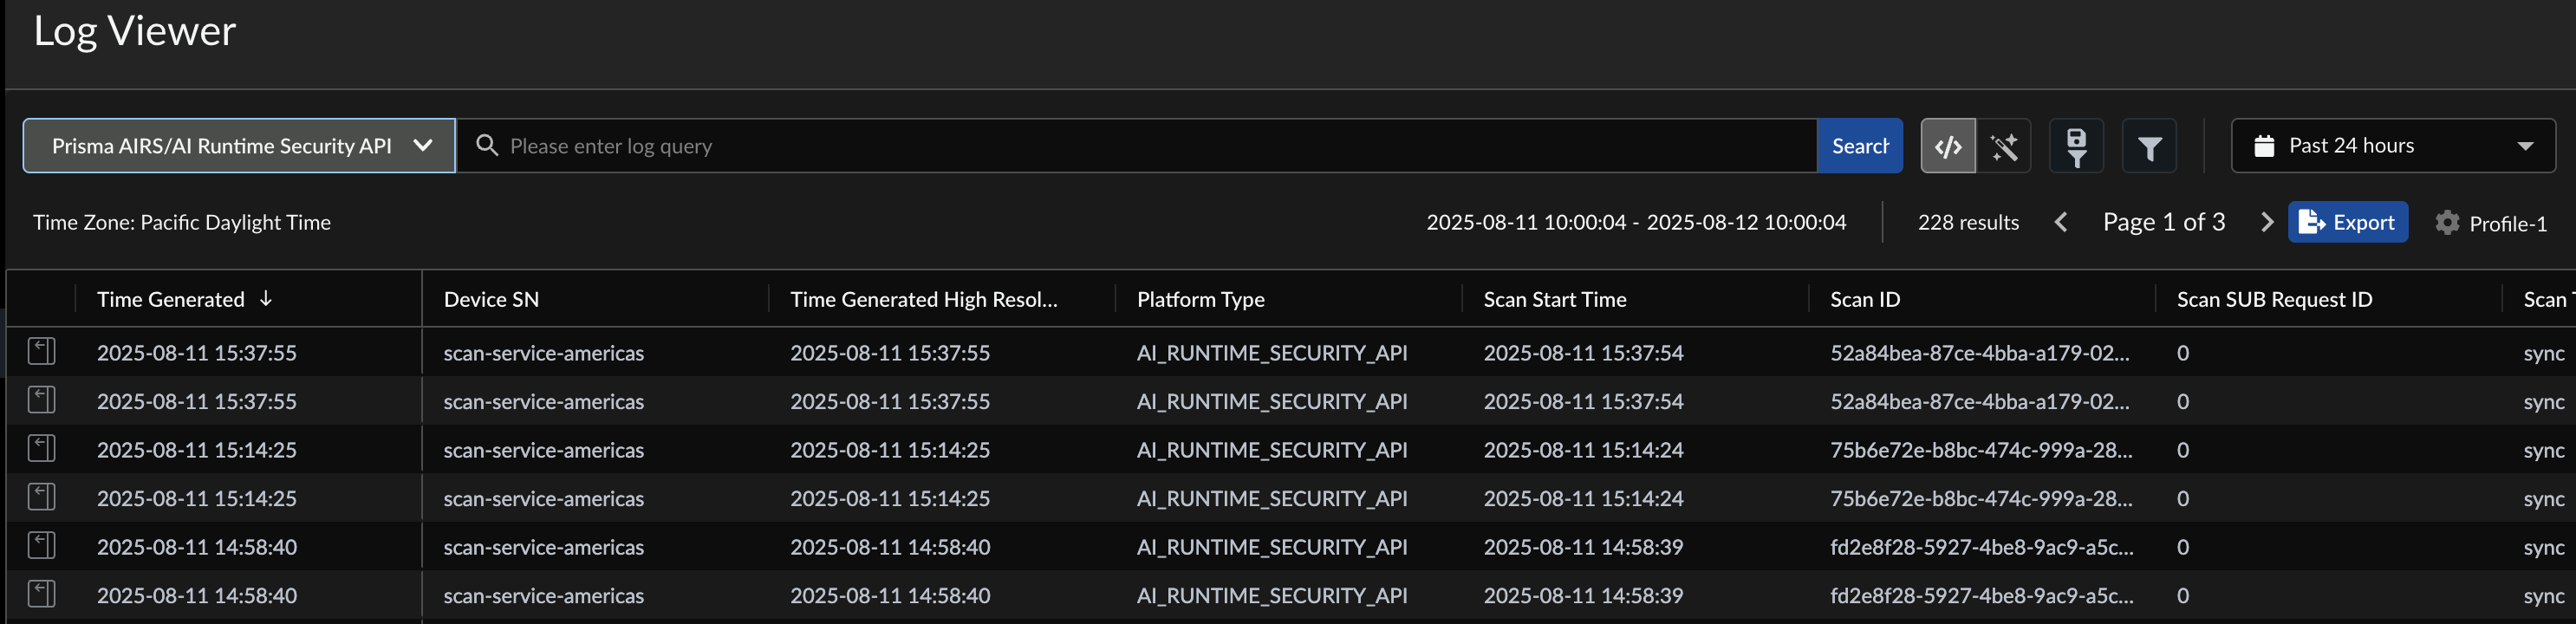Click the query code mode icon
This screenshot has width=2576, height=624.
[1947, 147]
